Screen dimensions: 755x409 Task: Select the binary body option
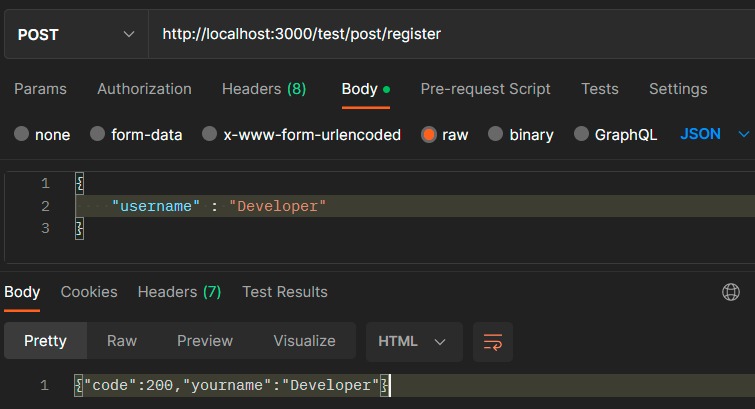[x=521, y=134]
